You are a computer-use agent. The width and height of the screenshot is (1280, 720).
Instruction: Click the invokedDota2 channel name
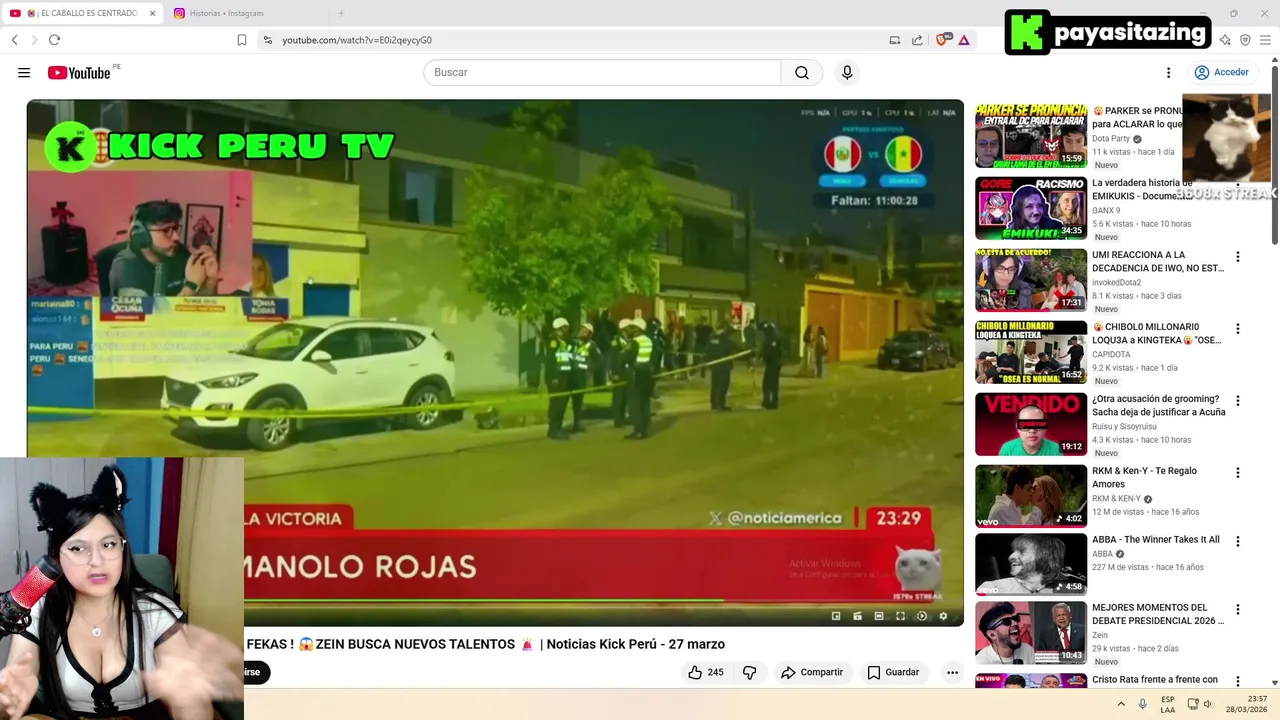coord(1116,283)
